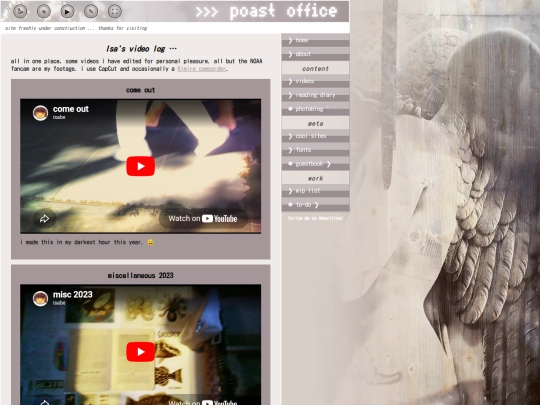This screenshot has height=405, width=540.
Task: Open wip list in sidebar
Action: (x=315, y=190)
